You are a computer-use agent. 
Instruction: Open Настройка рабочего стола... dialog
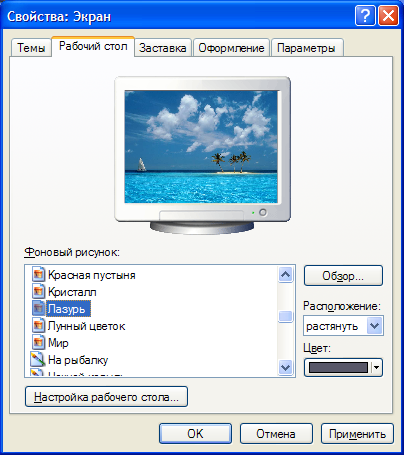(106, 397)
